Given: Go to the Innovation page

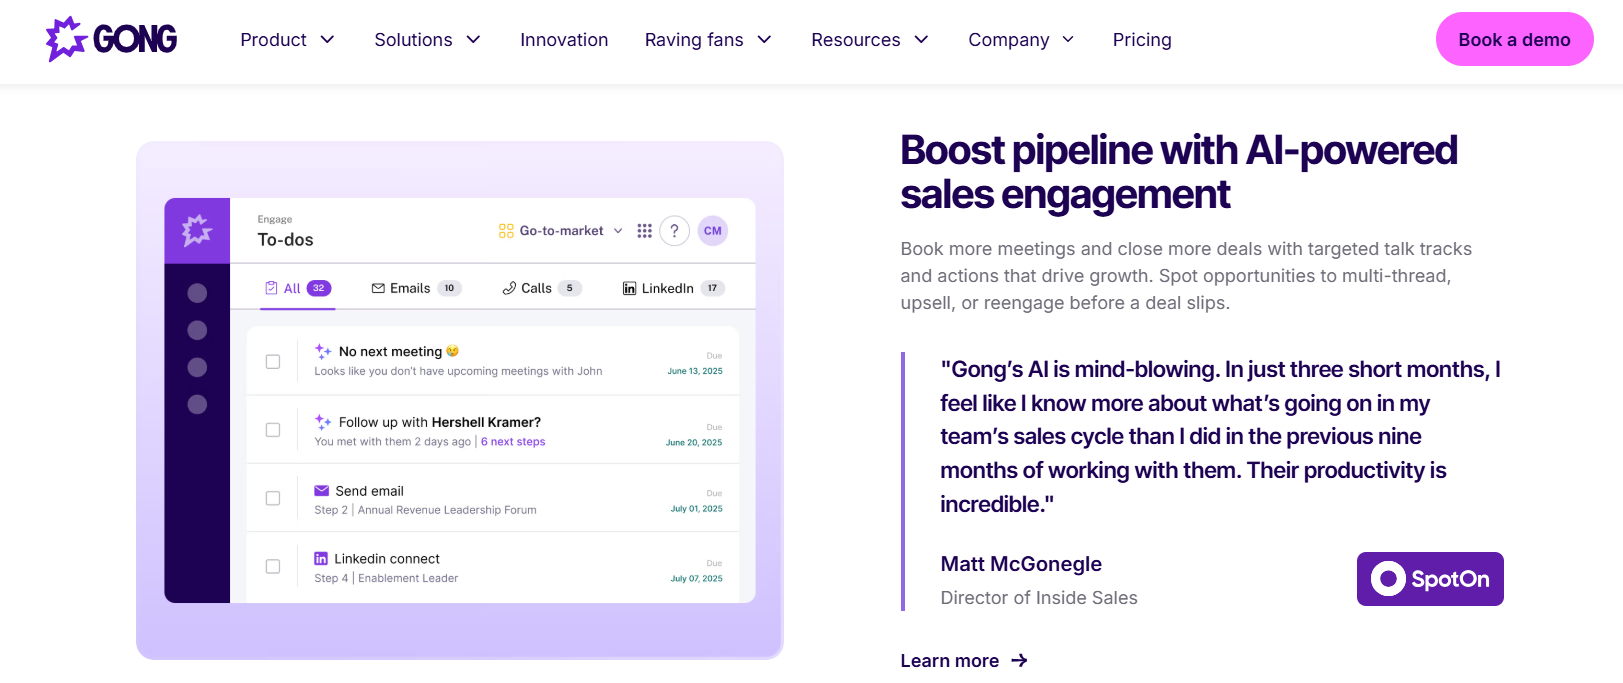Looking at the screenshot, I should (564, 40).
